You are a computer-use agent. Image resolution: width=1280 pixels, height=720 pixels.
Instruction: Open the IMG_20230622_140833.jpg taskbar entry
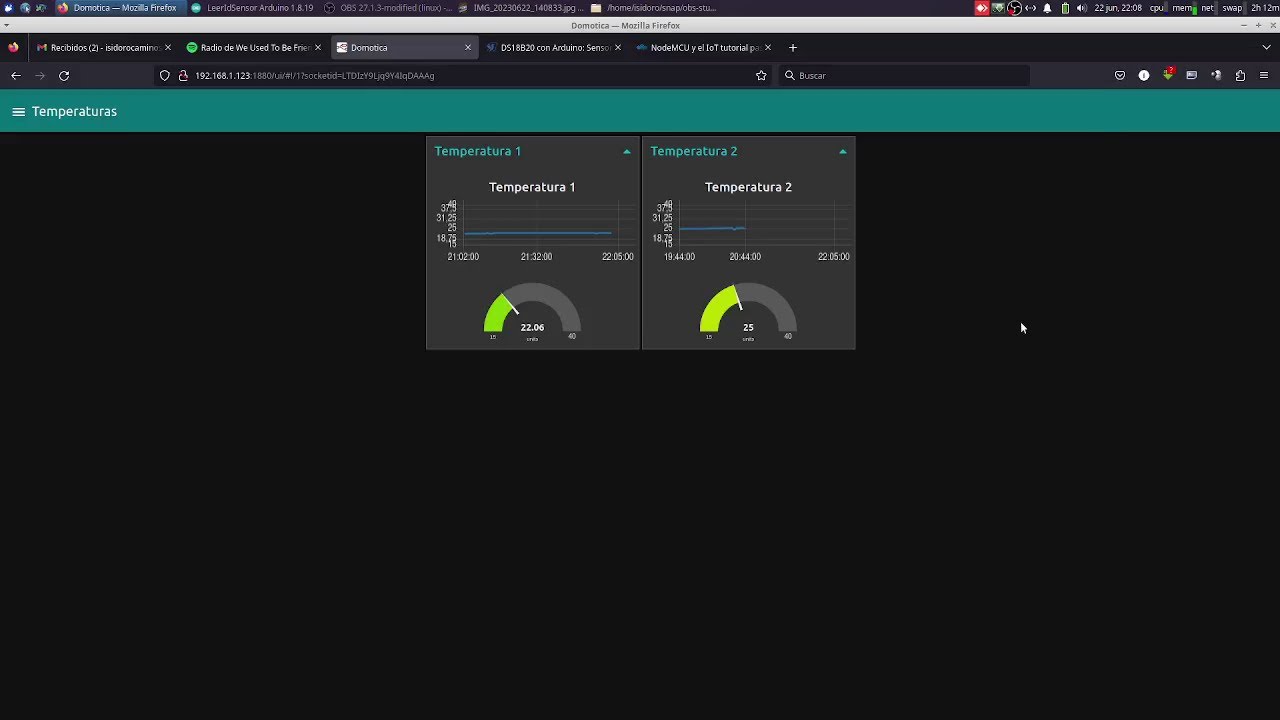pos(519,8)
